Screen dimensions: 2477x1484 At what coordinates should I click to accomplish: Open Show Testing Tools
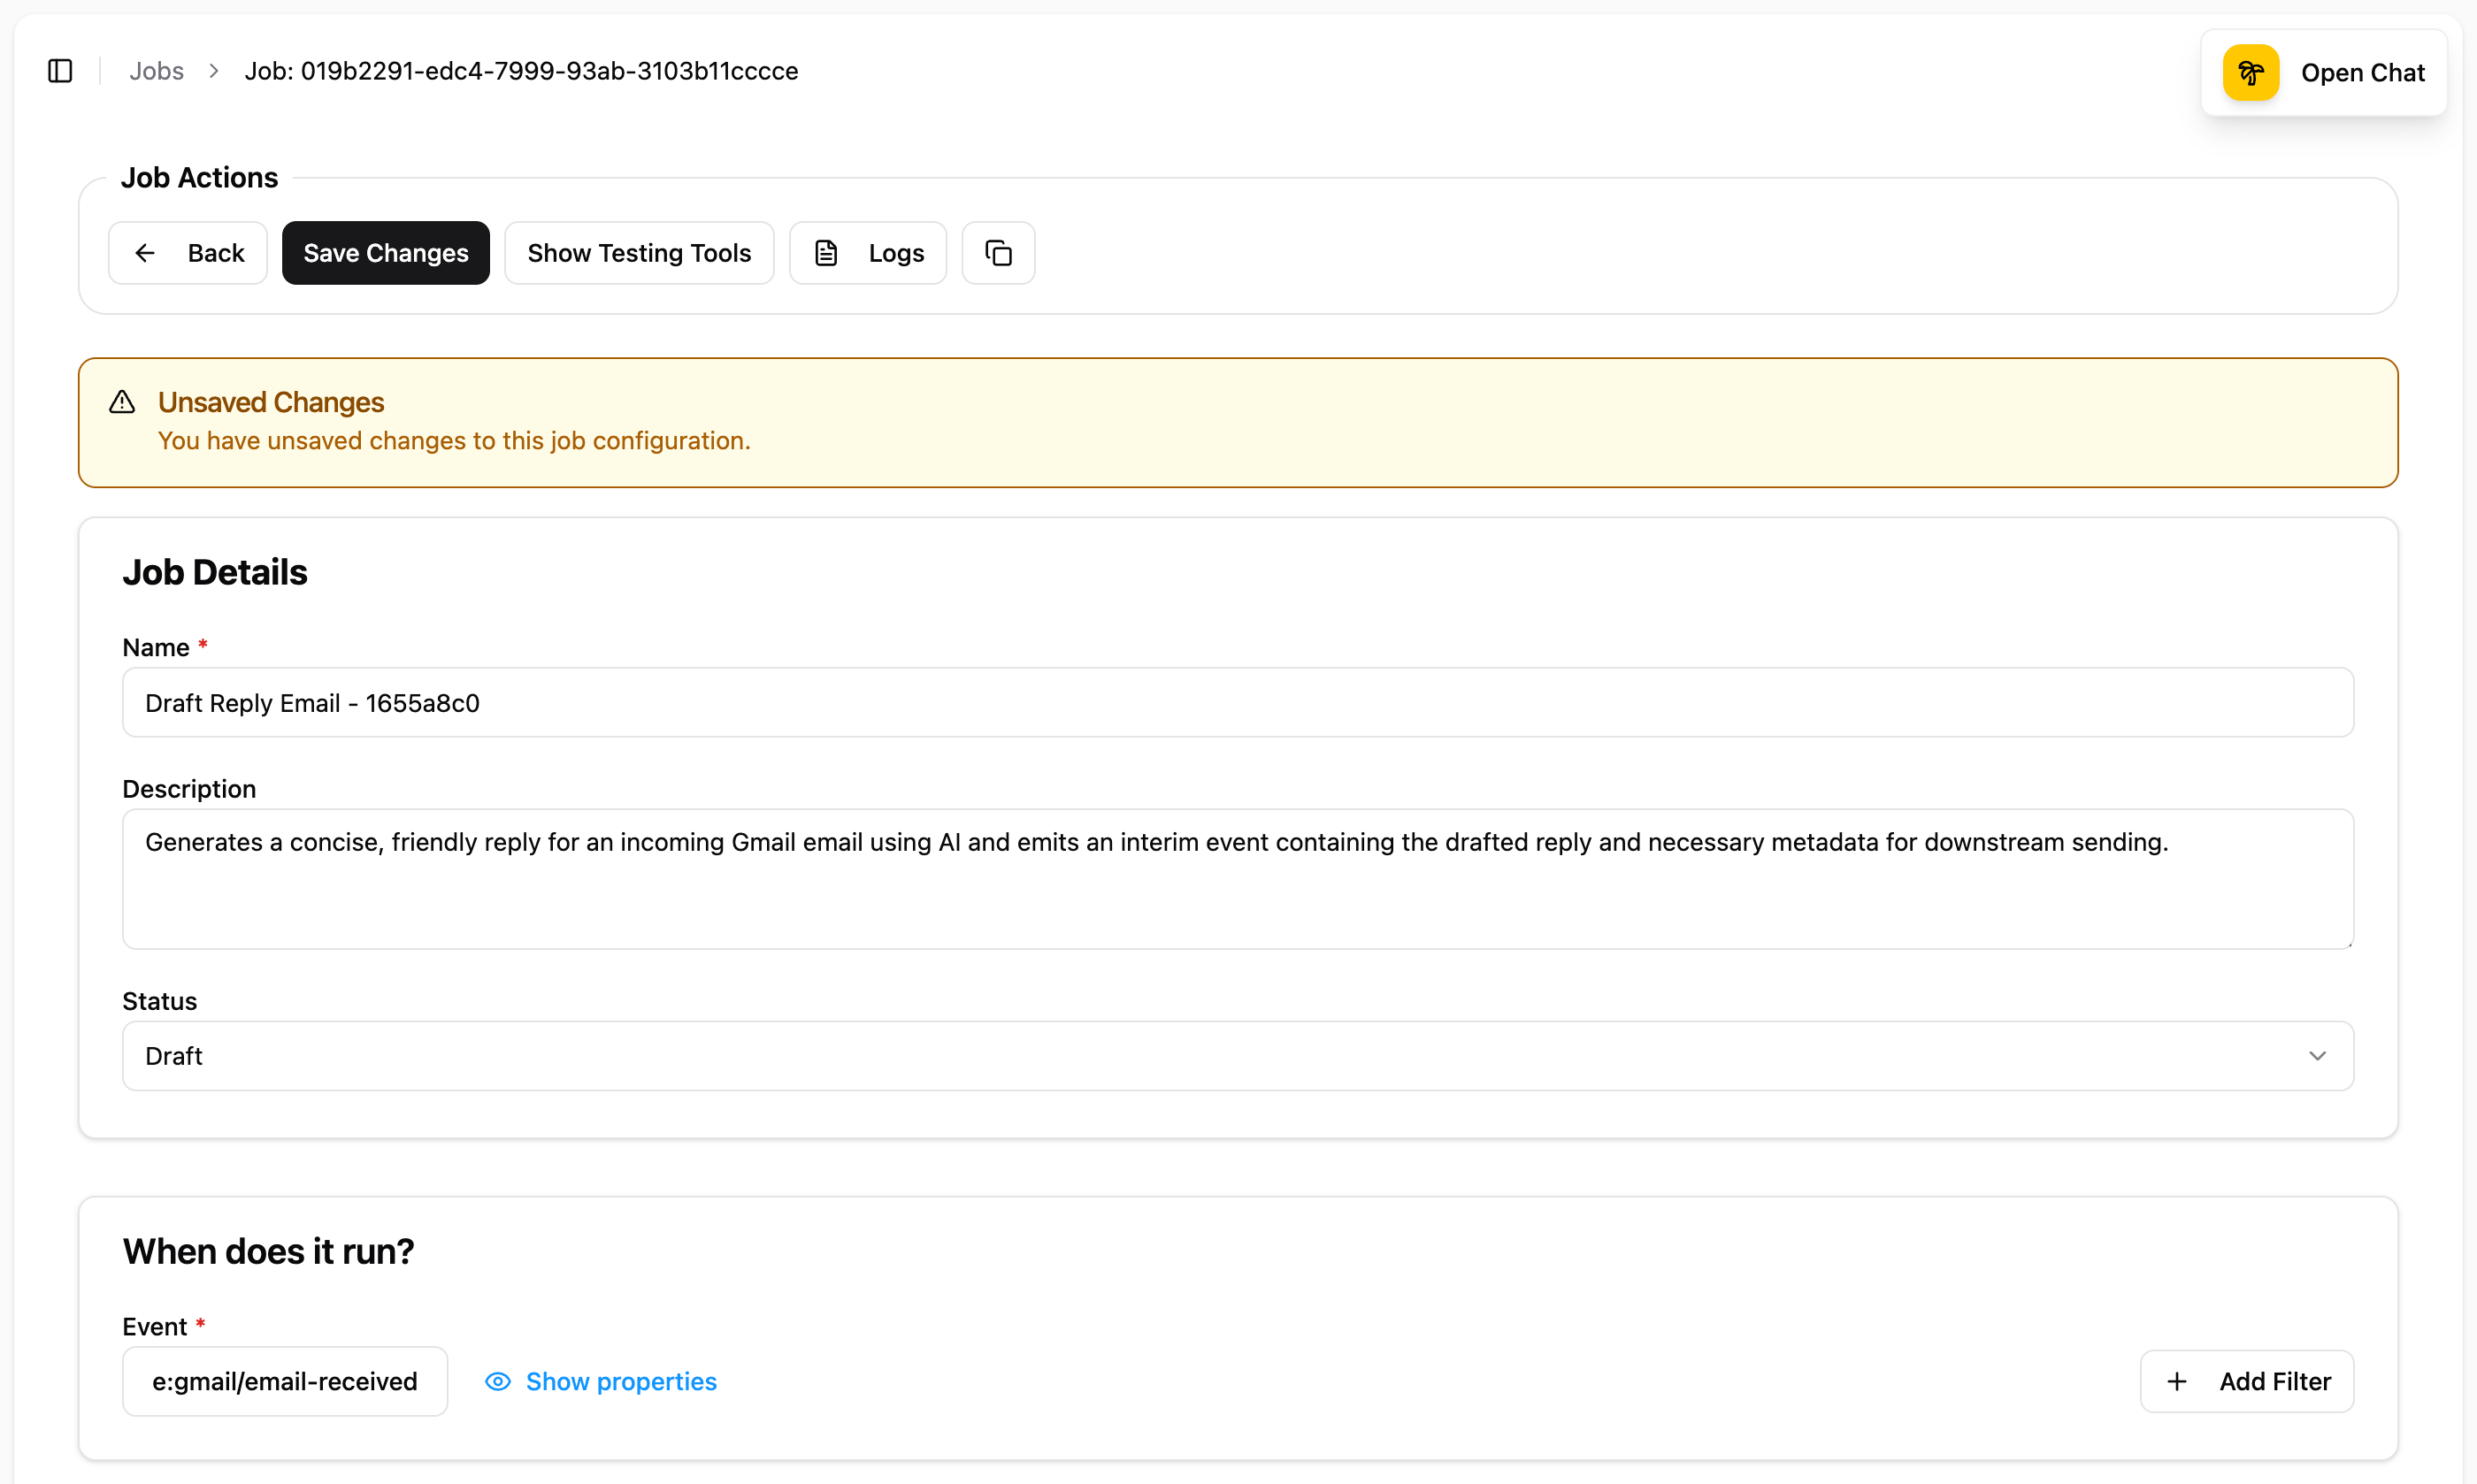[639, 252]
